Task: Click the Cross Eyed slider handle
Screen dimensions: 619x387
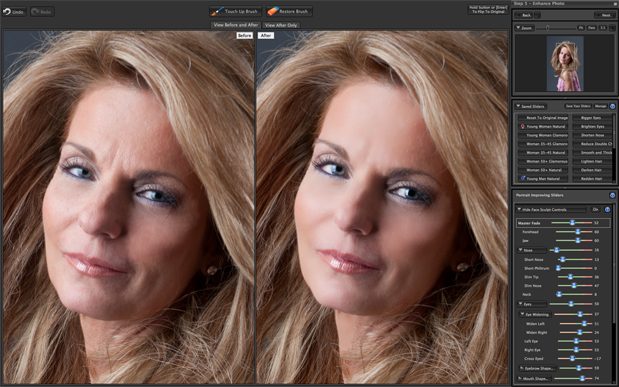Action: pos(572,359)
